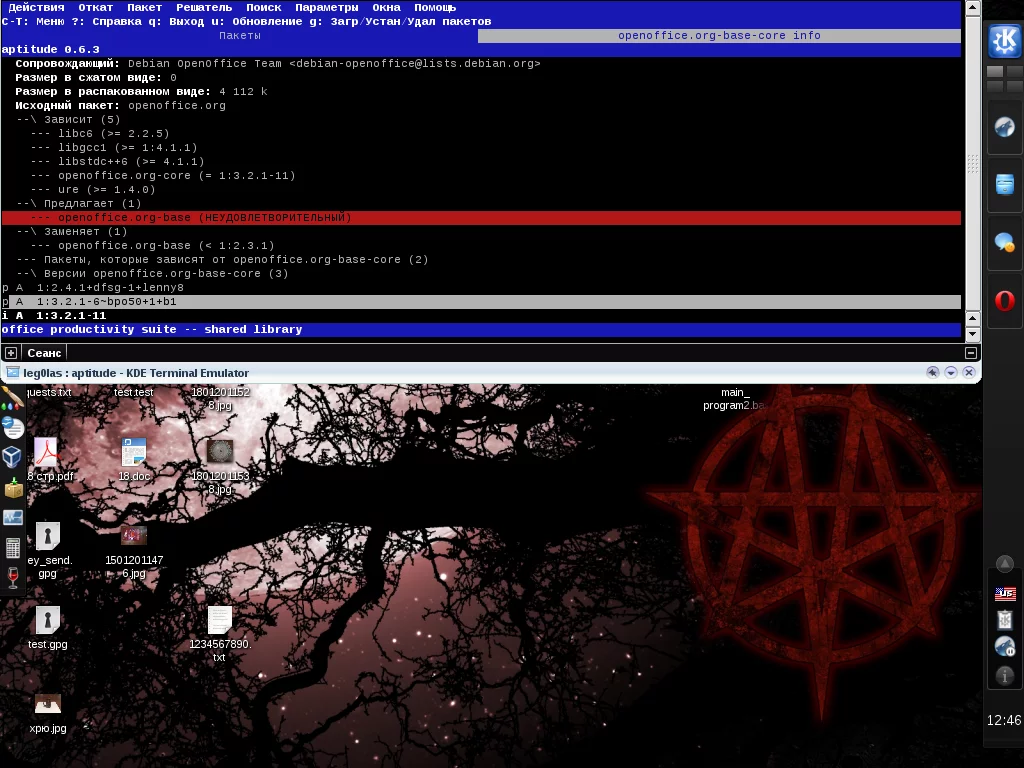
Task: Open the 8 стр.pdf desktop file
Action: 48,460
